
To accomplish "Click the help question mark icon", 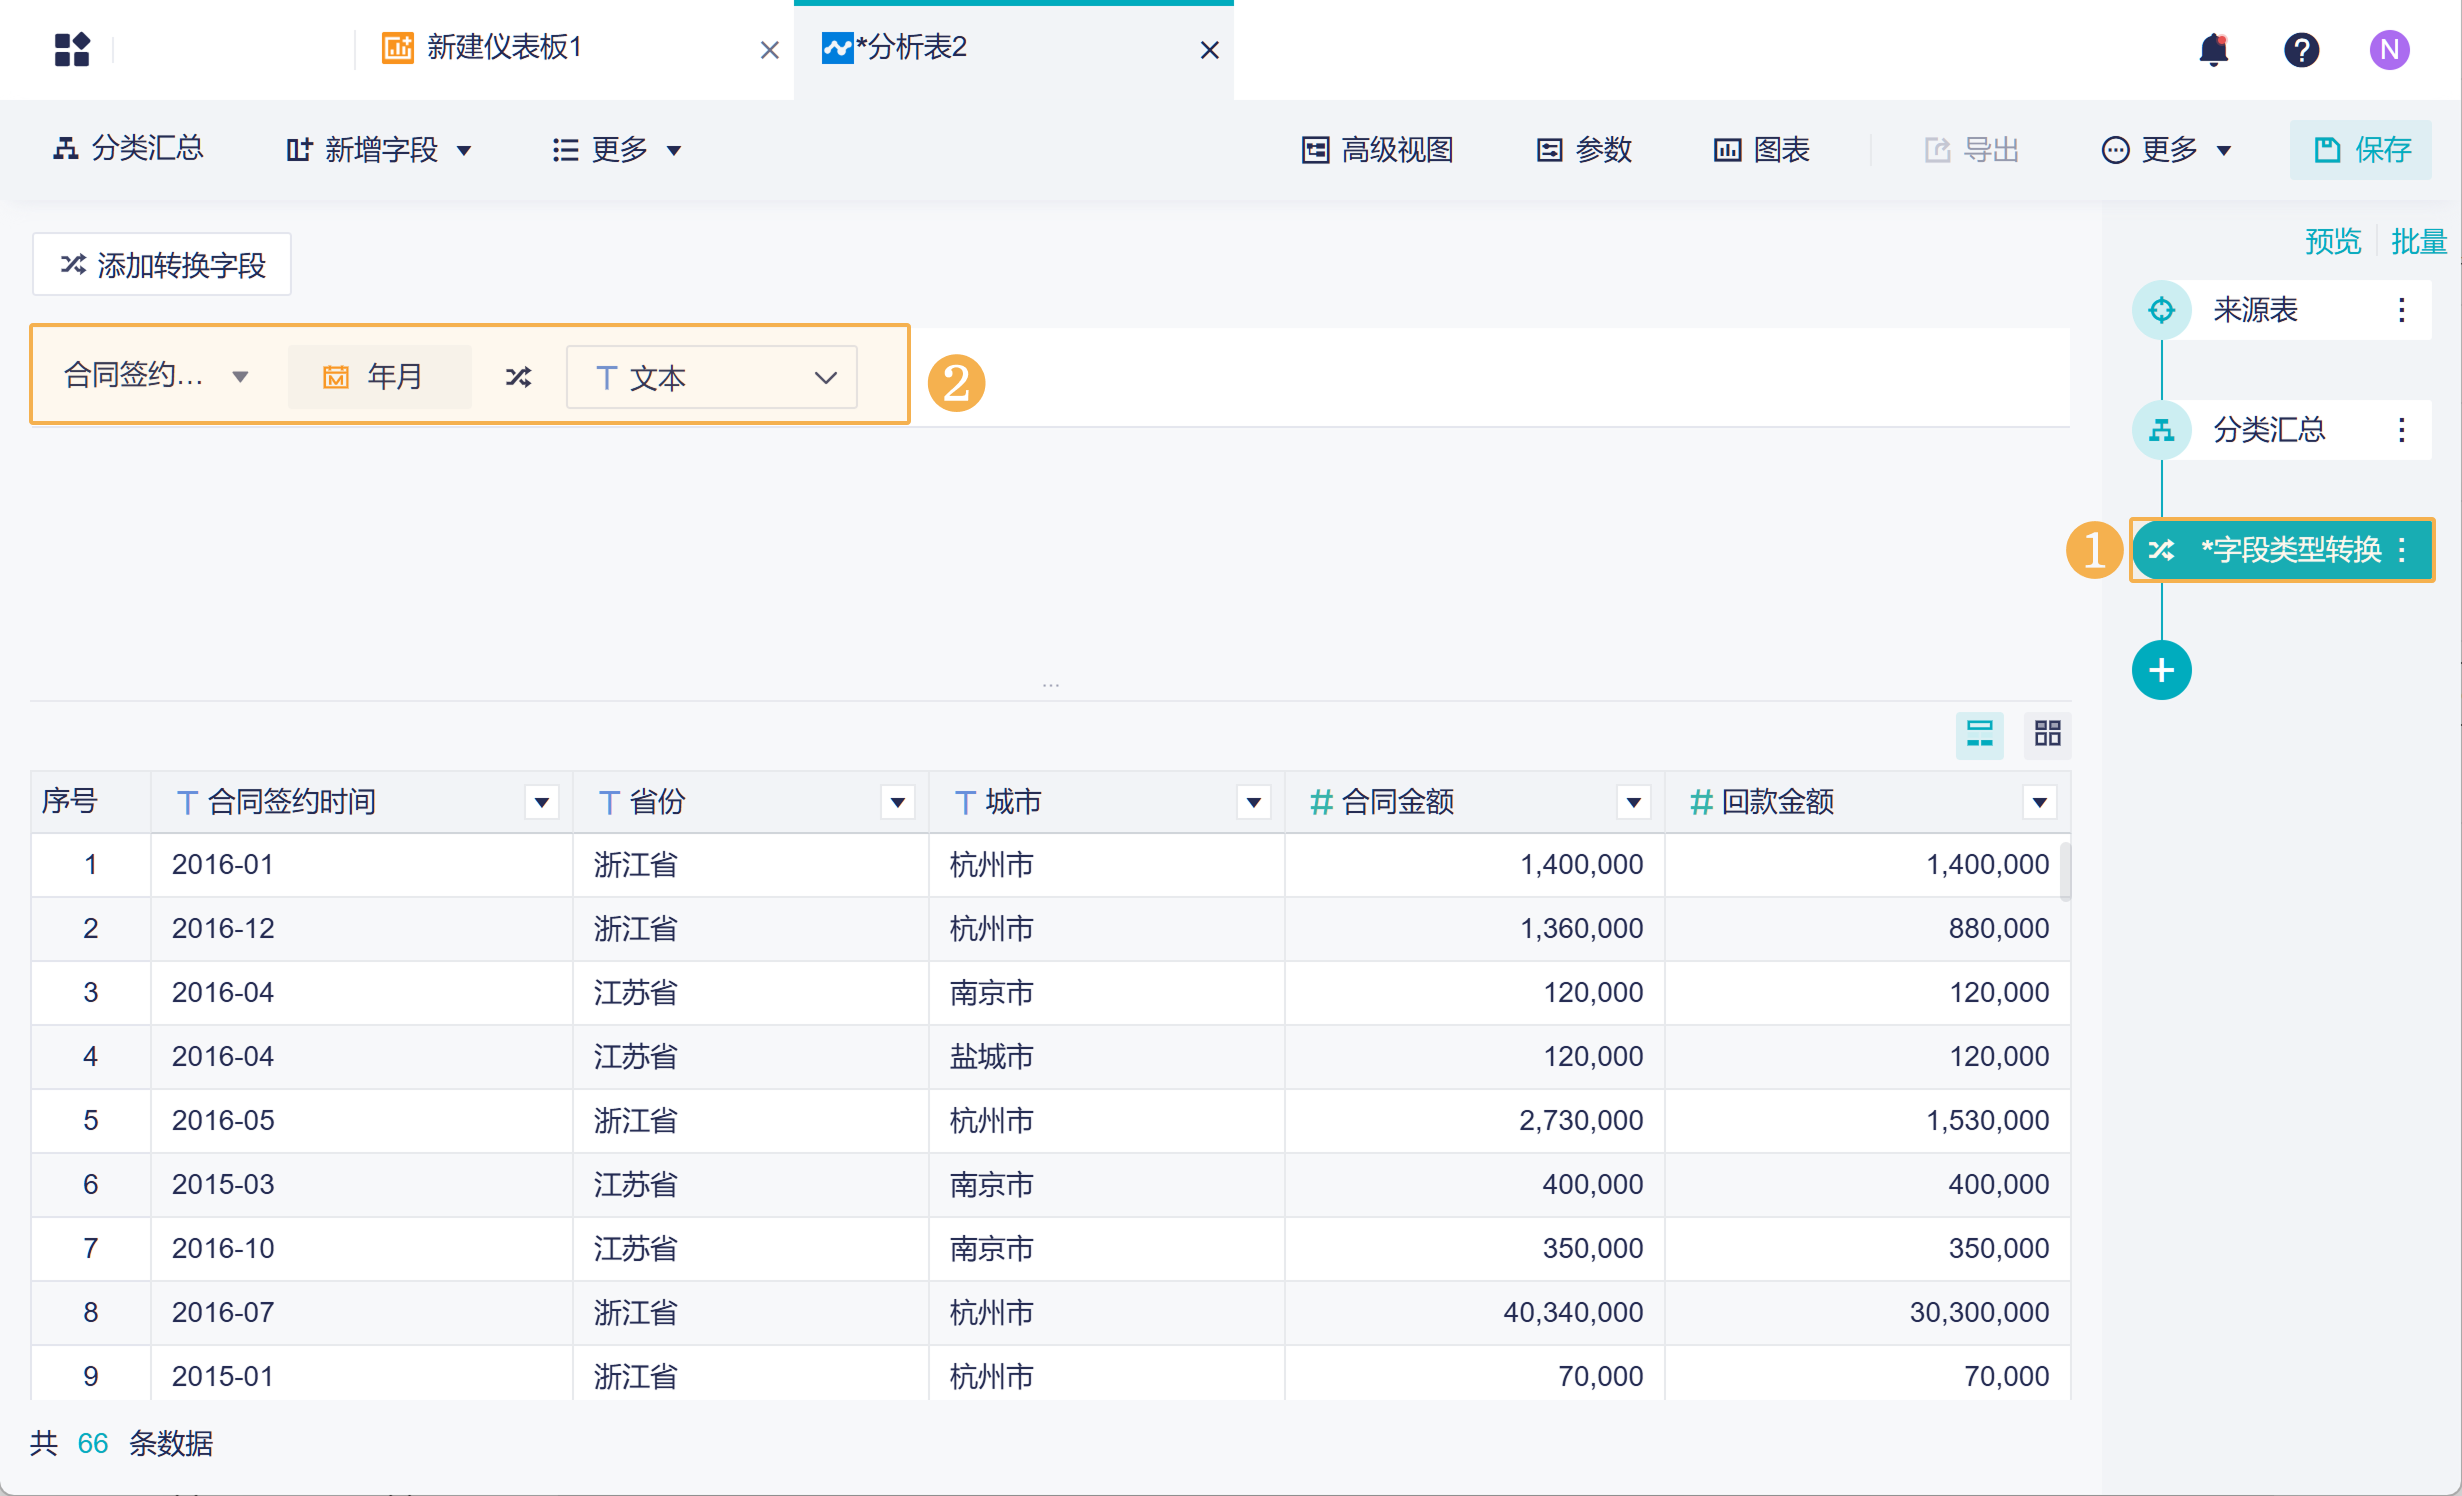I will (2301, 49).
